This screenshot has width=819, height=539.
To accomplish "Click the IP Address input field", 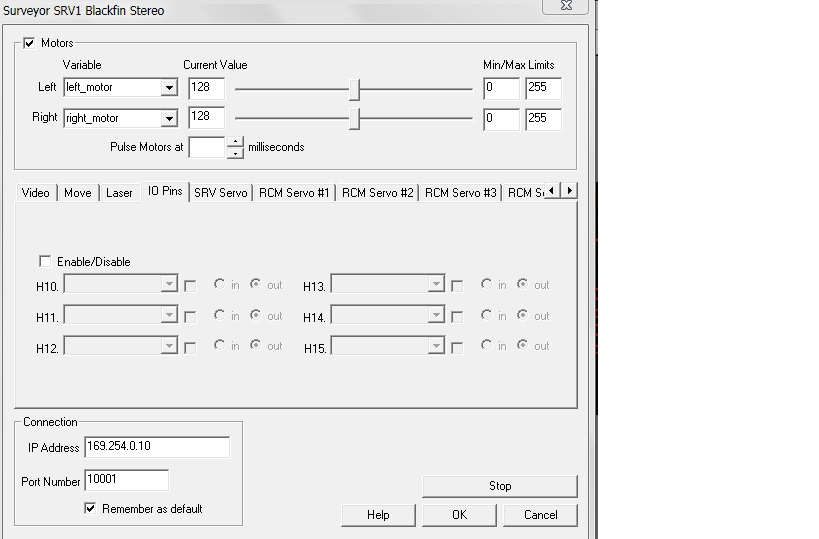I will (157, 447).
